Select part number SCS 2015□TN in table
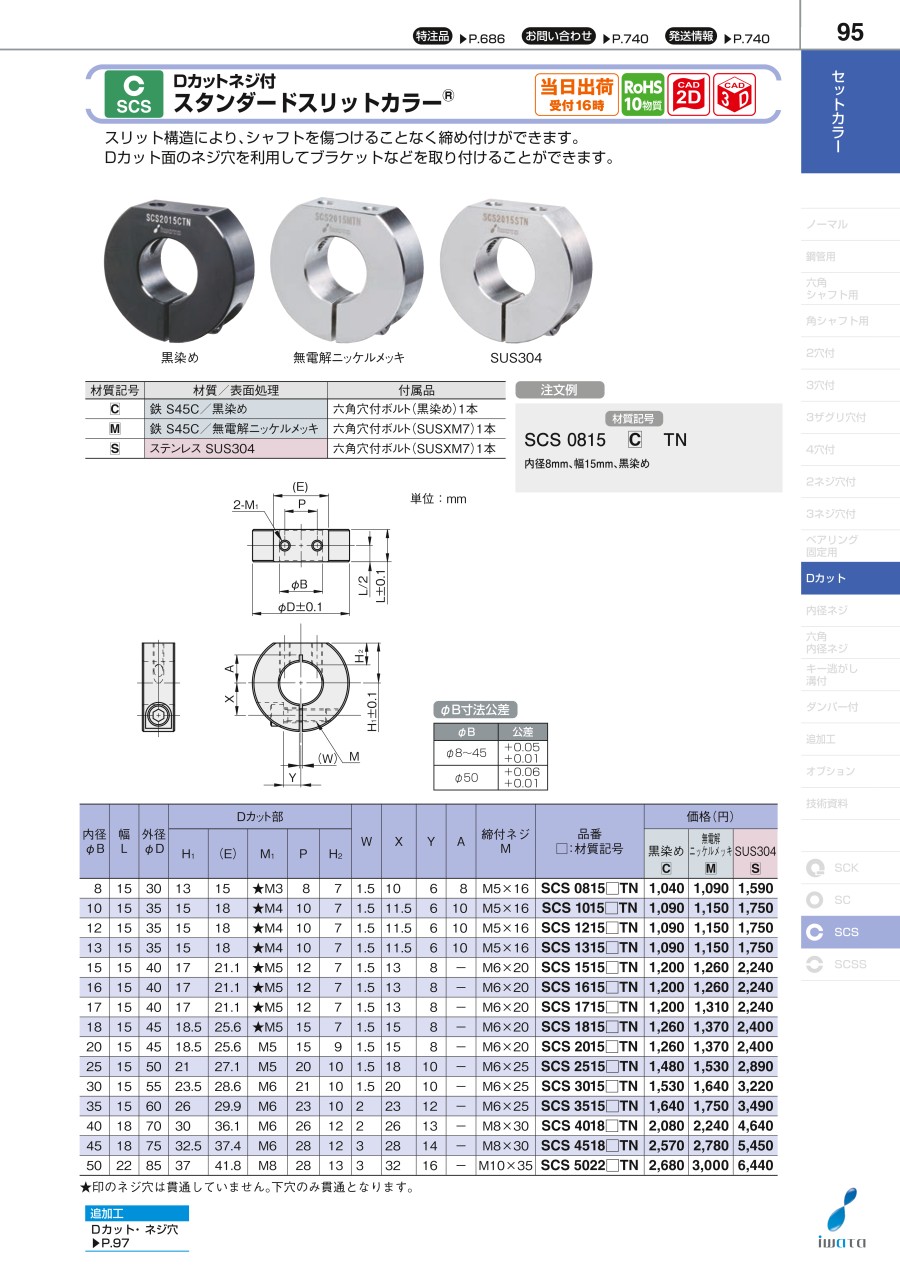The width and height of the screenshot is (900, 1272). pyautogui.click(x=589, y=1046)
